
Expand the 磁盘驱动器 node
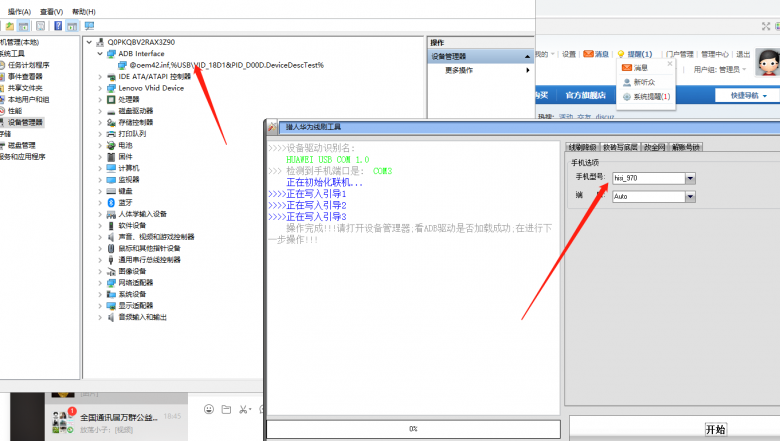coord(100,111)
